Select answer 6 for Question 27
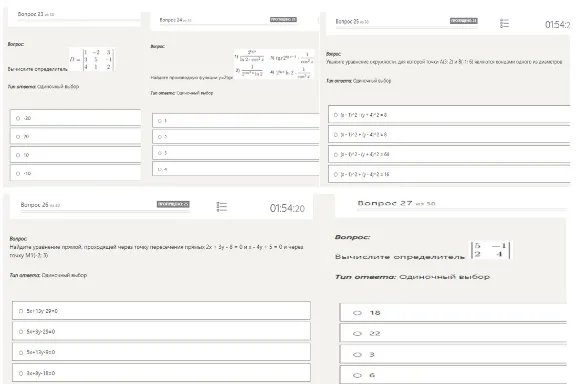 point(453,375)
